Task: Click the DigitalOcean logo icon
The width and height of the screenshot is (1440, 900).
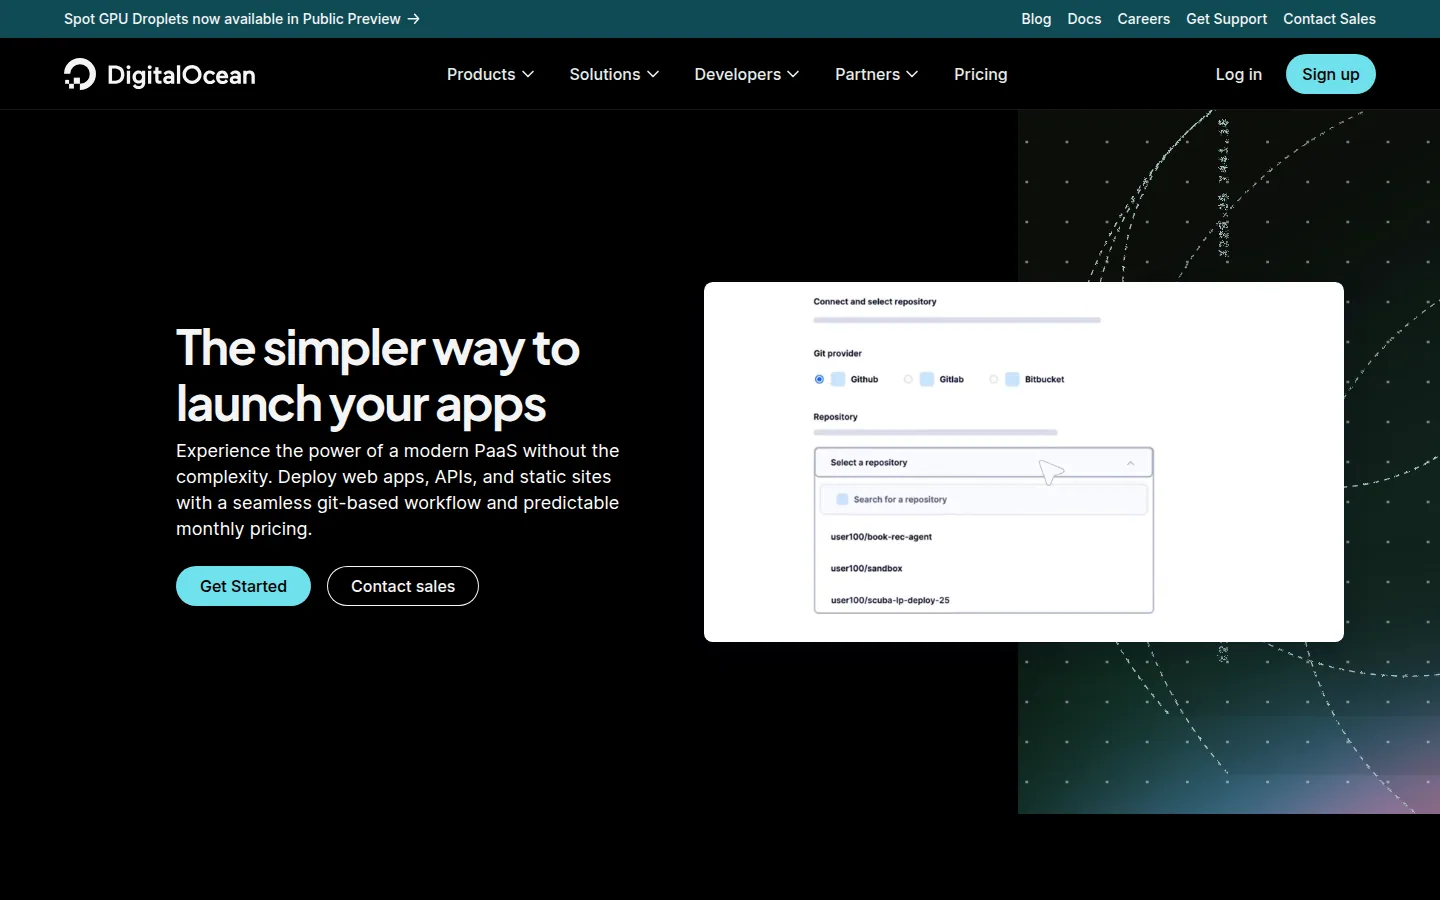Action: point(80,74)
